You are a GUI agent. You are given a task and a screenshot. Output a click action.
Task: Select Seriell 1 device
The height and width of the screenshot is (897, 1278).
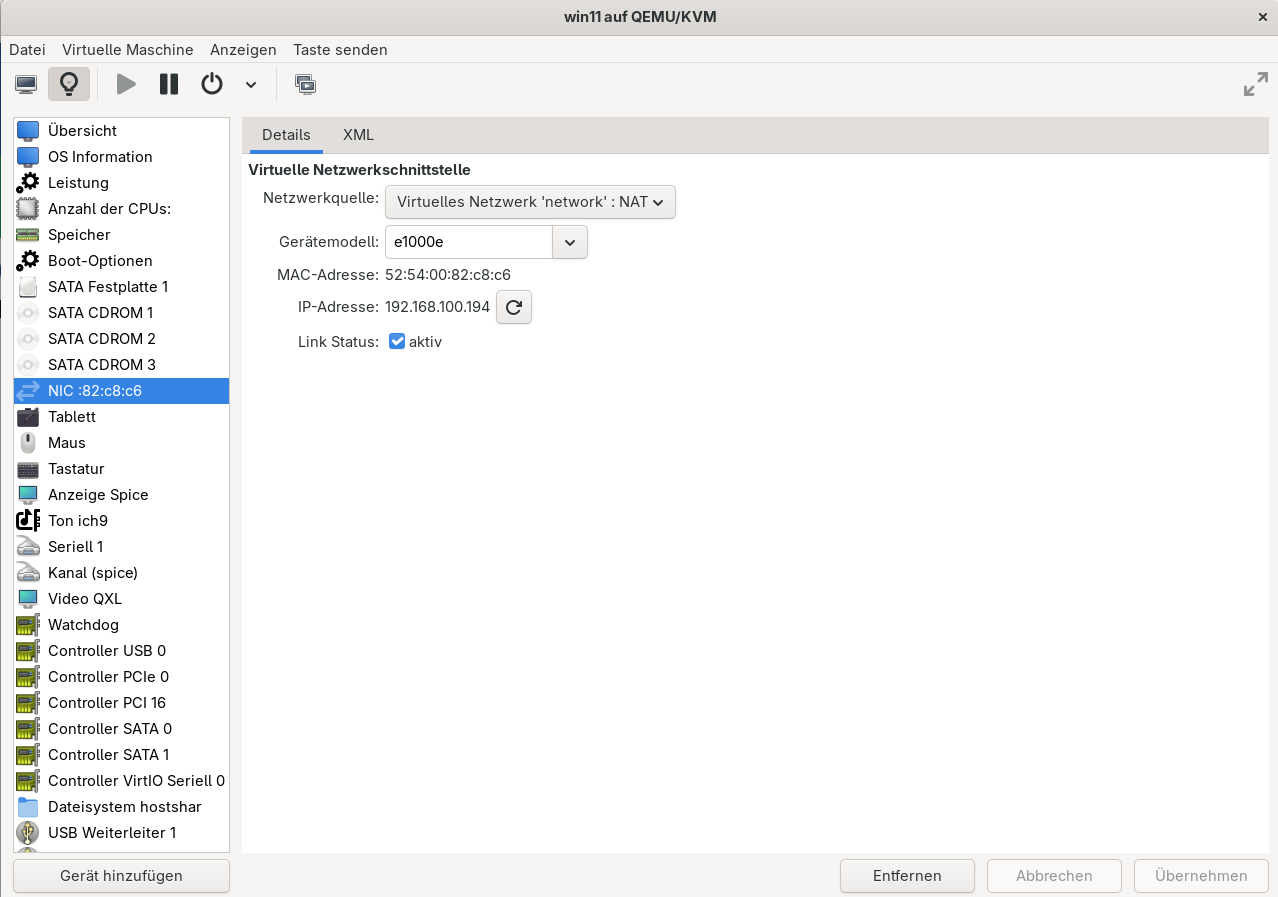tap(121, 547)
